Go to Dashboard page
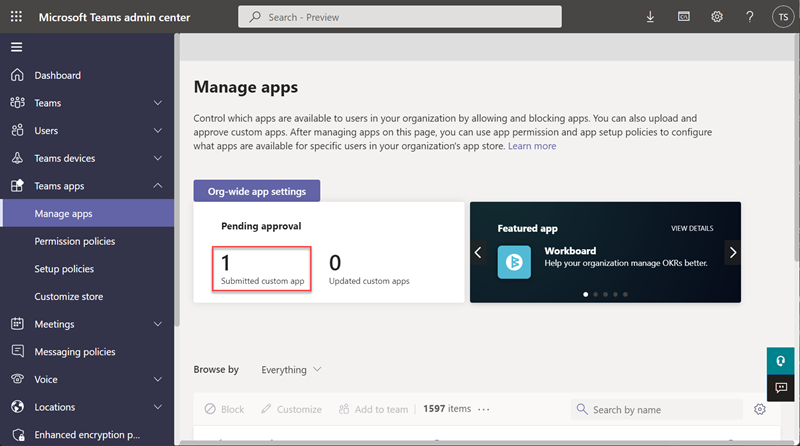 point(58,75)
